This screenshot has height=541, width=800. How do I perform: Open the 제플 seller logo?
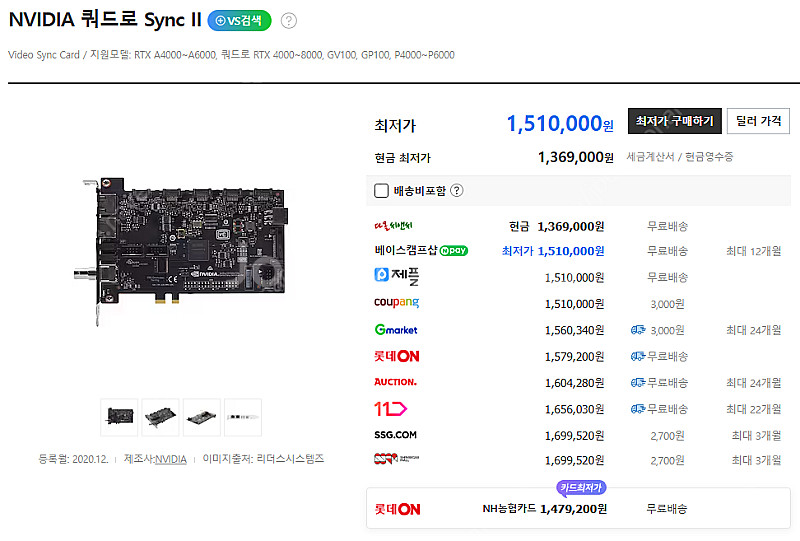click(x=397, y=276)
